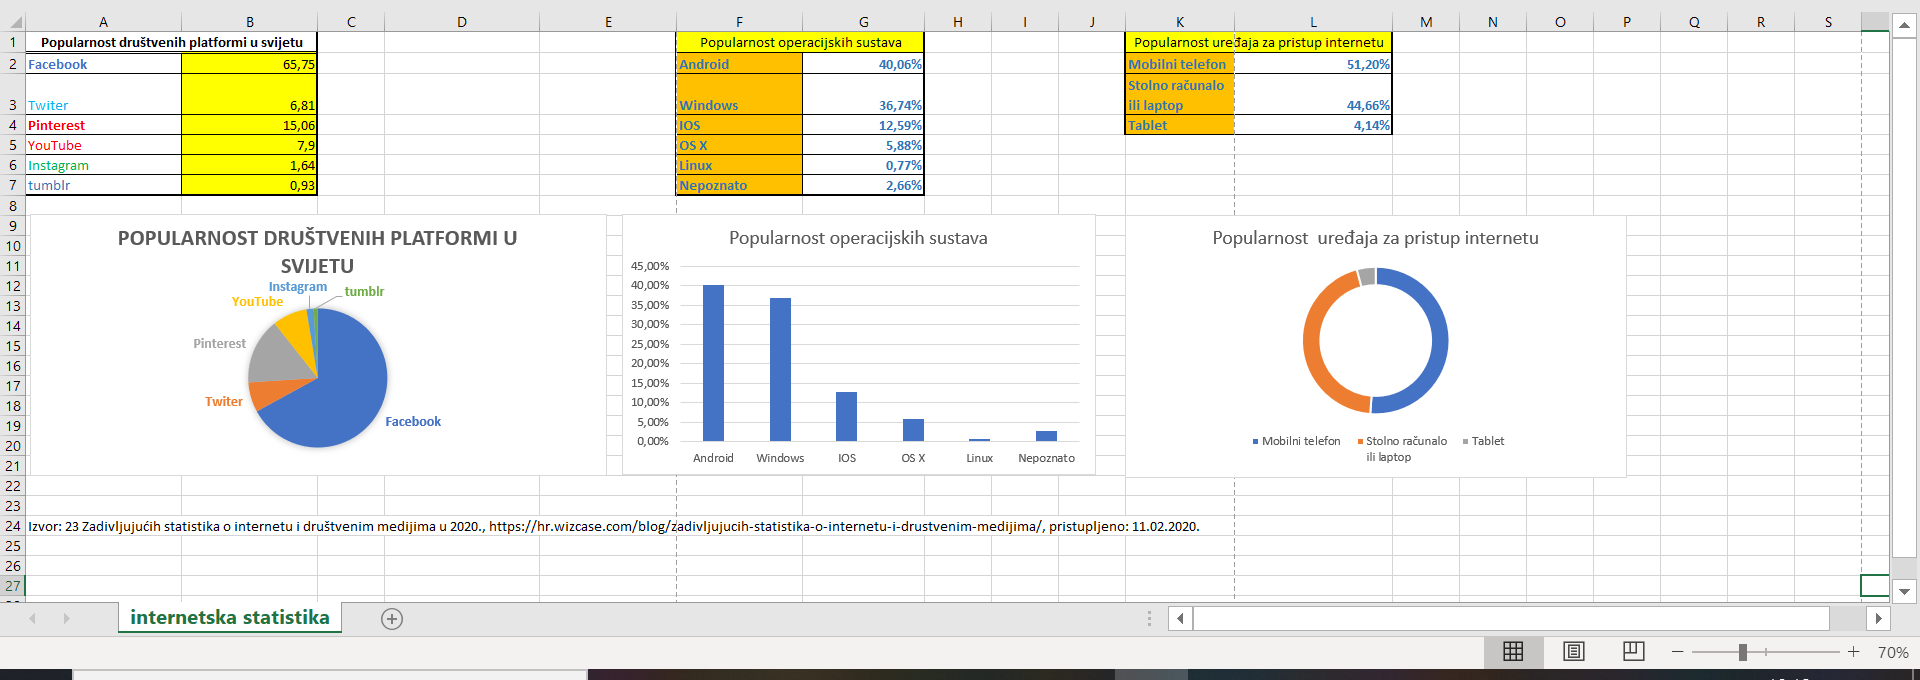Click the Mobilni telefon cell
The height and width of the screenshot is (680, 1920).
[x=1180, y=64]
